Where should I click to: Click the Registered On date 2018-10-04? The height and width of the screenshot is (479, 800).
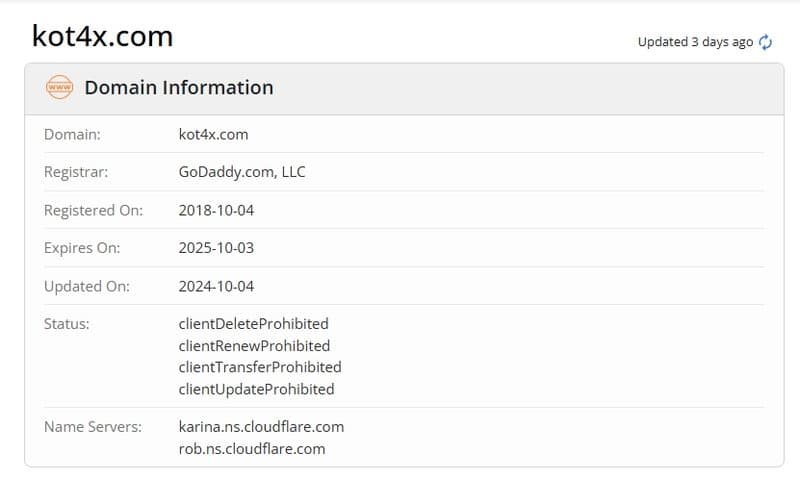216,210
